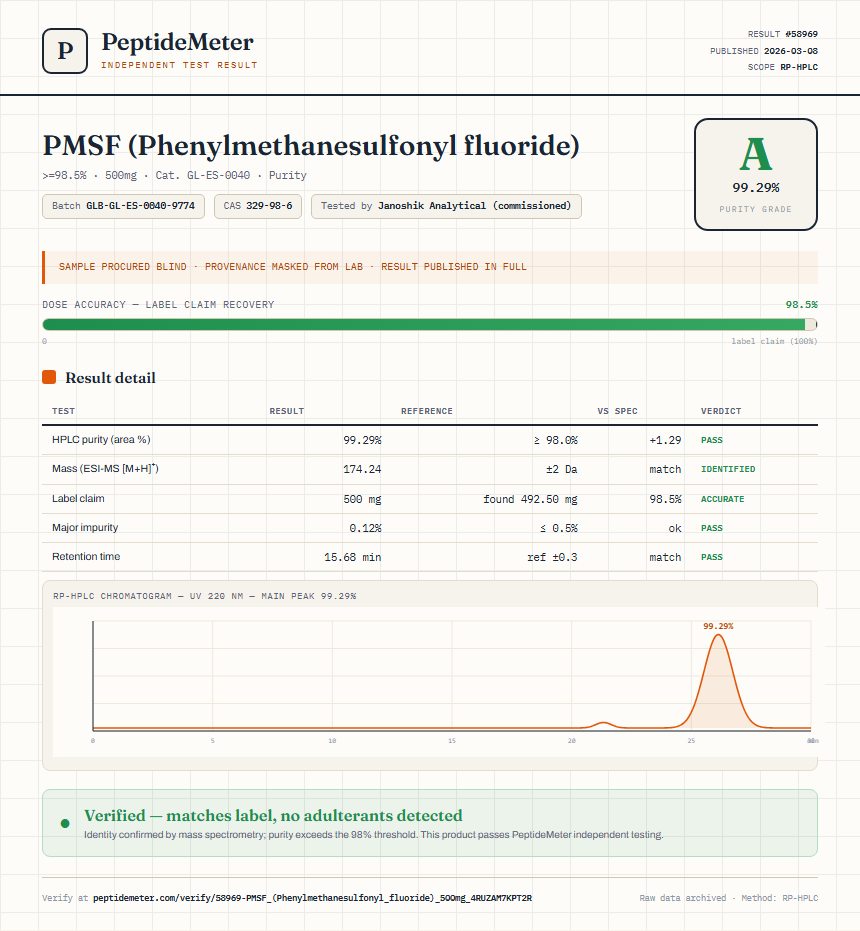
Task: Click the ±2 Da reference cell
Action: 562,469
